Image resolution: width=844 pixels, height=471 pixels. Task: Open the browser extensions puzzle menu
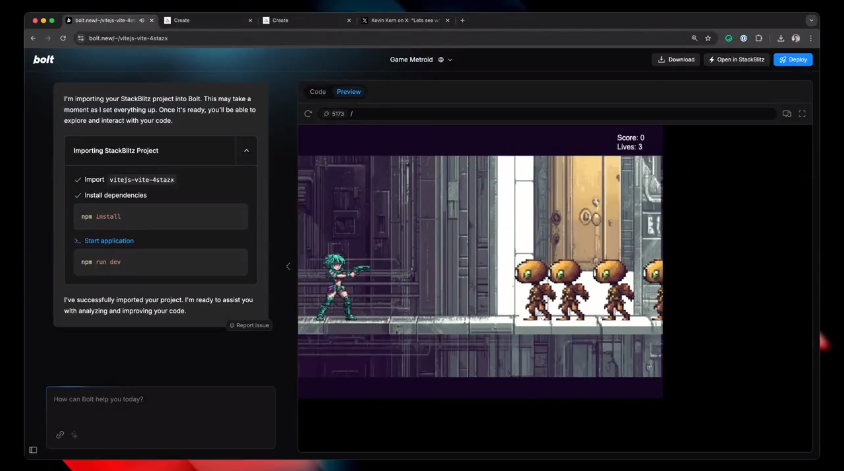coord(759,38)
